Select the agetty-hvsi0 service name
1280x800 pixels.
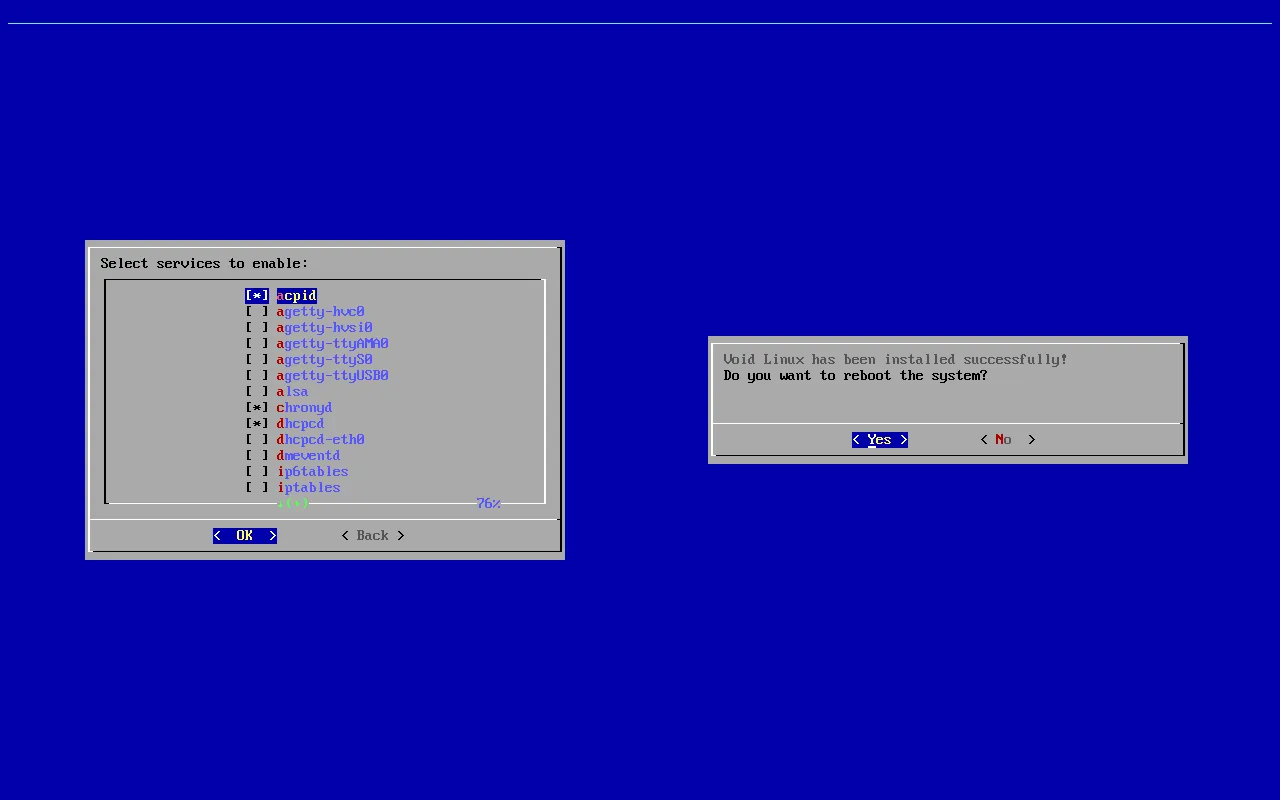pyautogui.click(x=325, y=328)
